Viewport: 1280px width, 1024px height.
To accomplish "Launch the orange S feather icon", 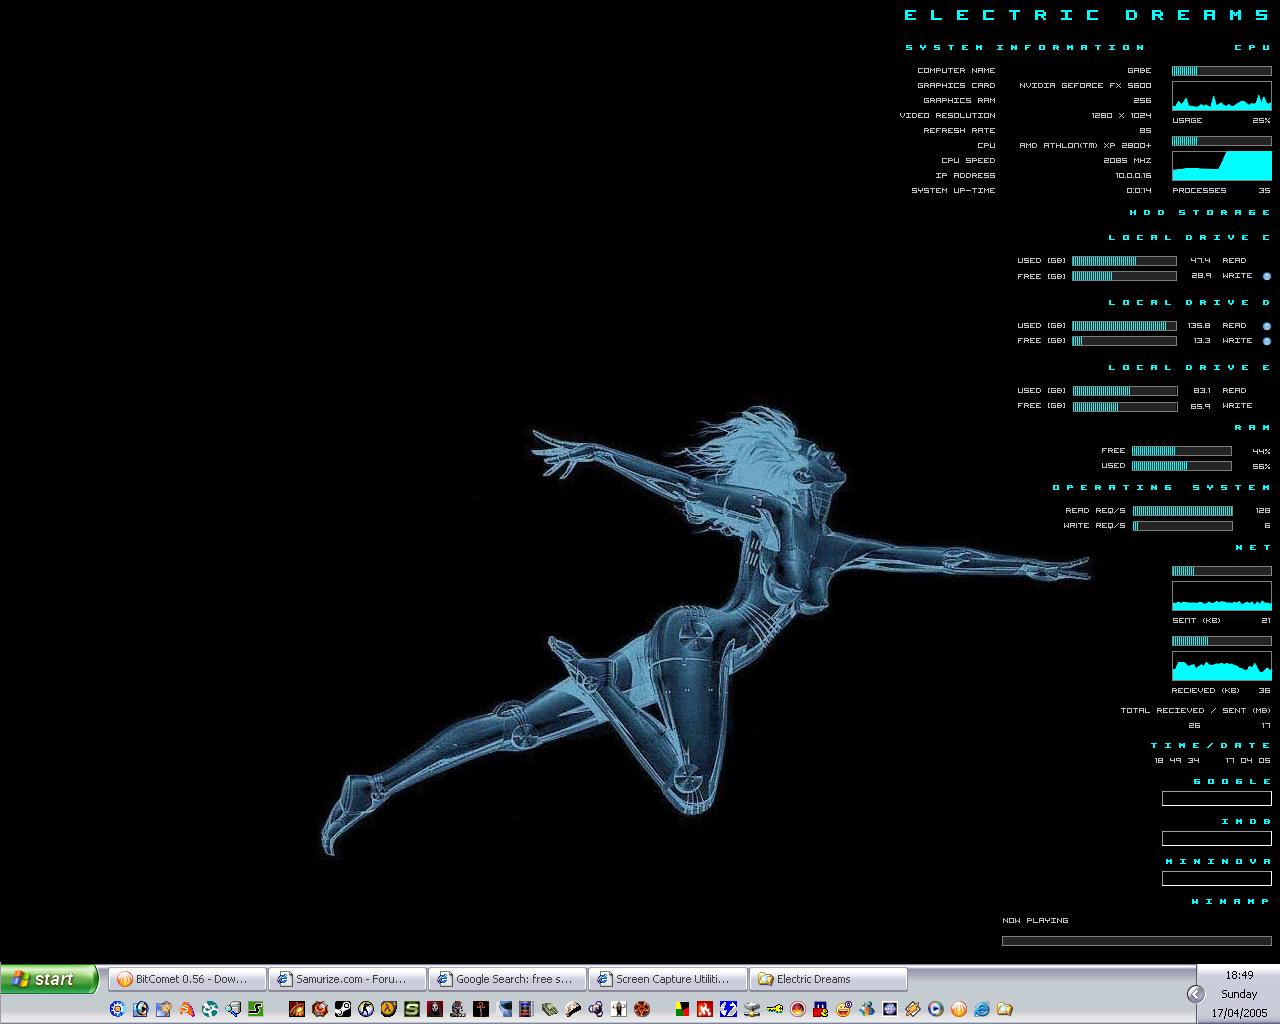I will (186, 1009).
